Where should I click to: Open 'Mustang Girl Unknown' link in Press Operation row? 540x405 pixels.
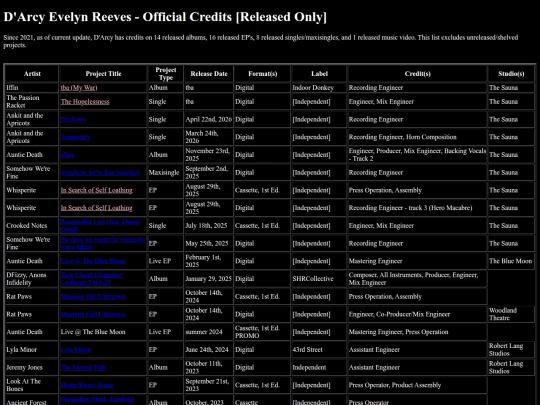point(93,297)
